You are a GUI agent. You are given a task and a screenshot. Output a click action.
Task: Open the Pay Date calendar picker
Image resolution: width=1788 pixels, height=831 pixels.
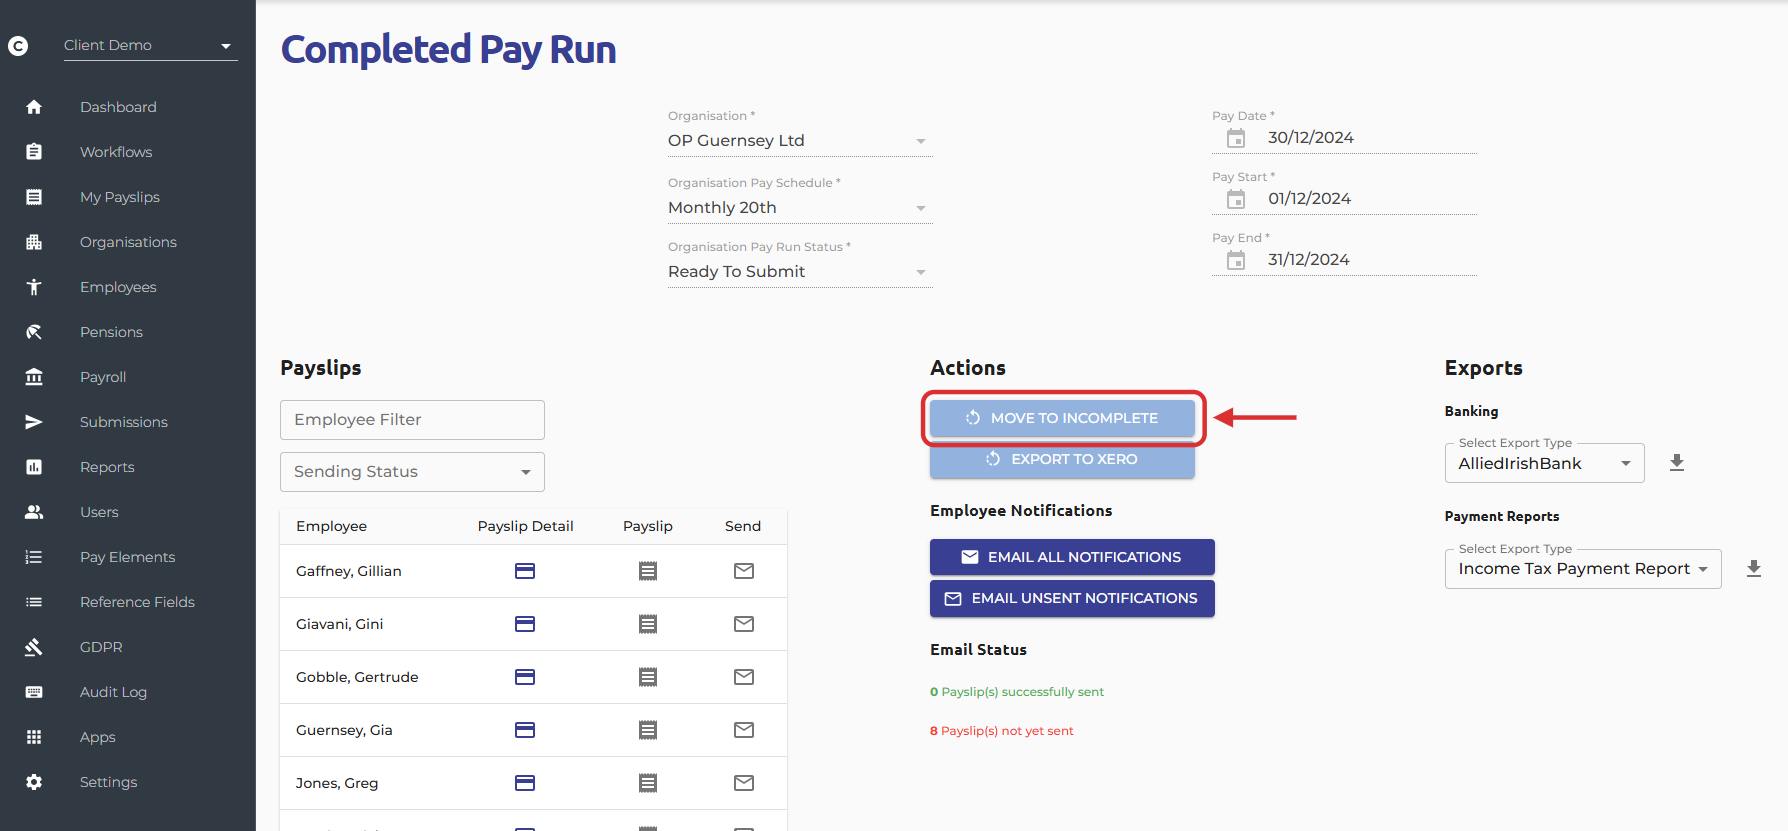pyautogui.click(x=1236, y=138)
